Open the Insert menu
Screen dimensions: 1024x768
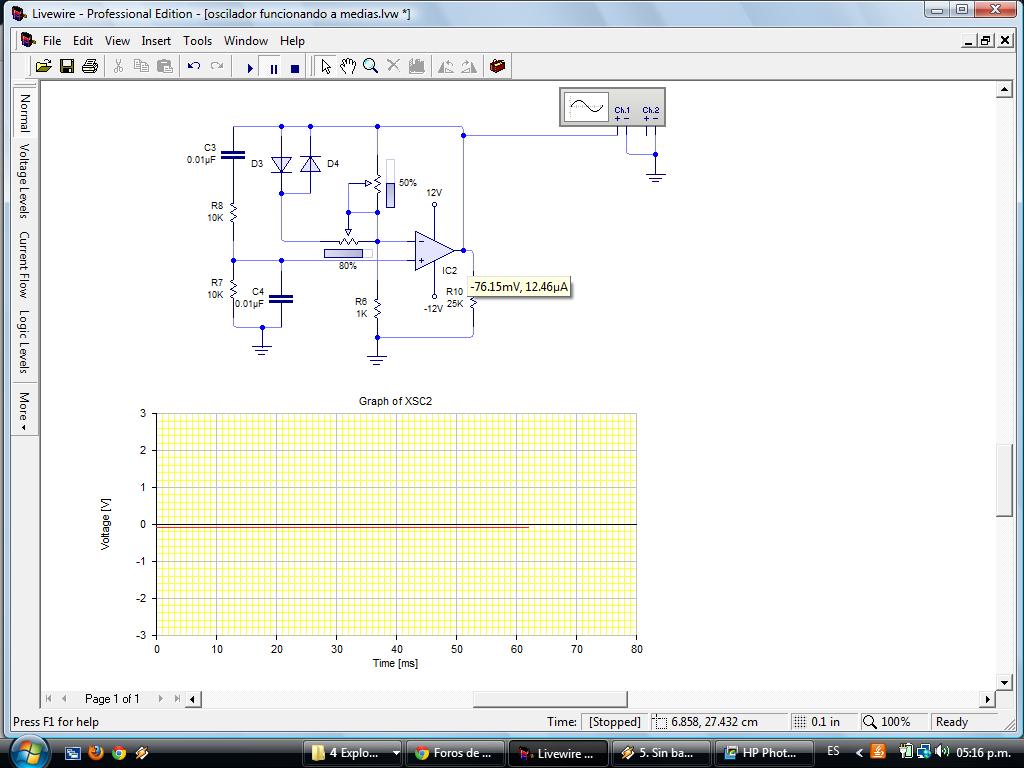156,41
